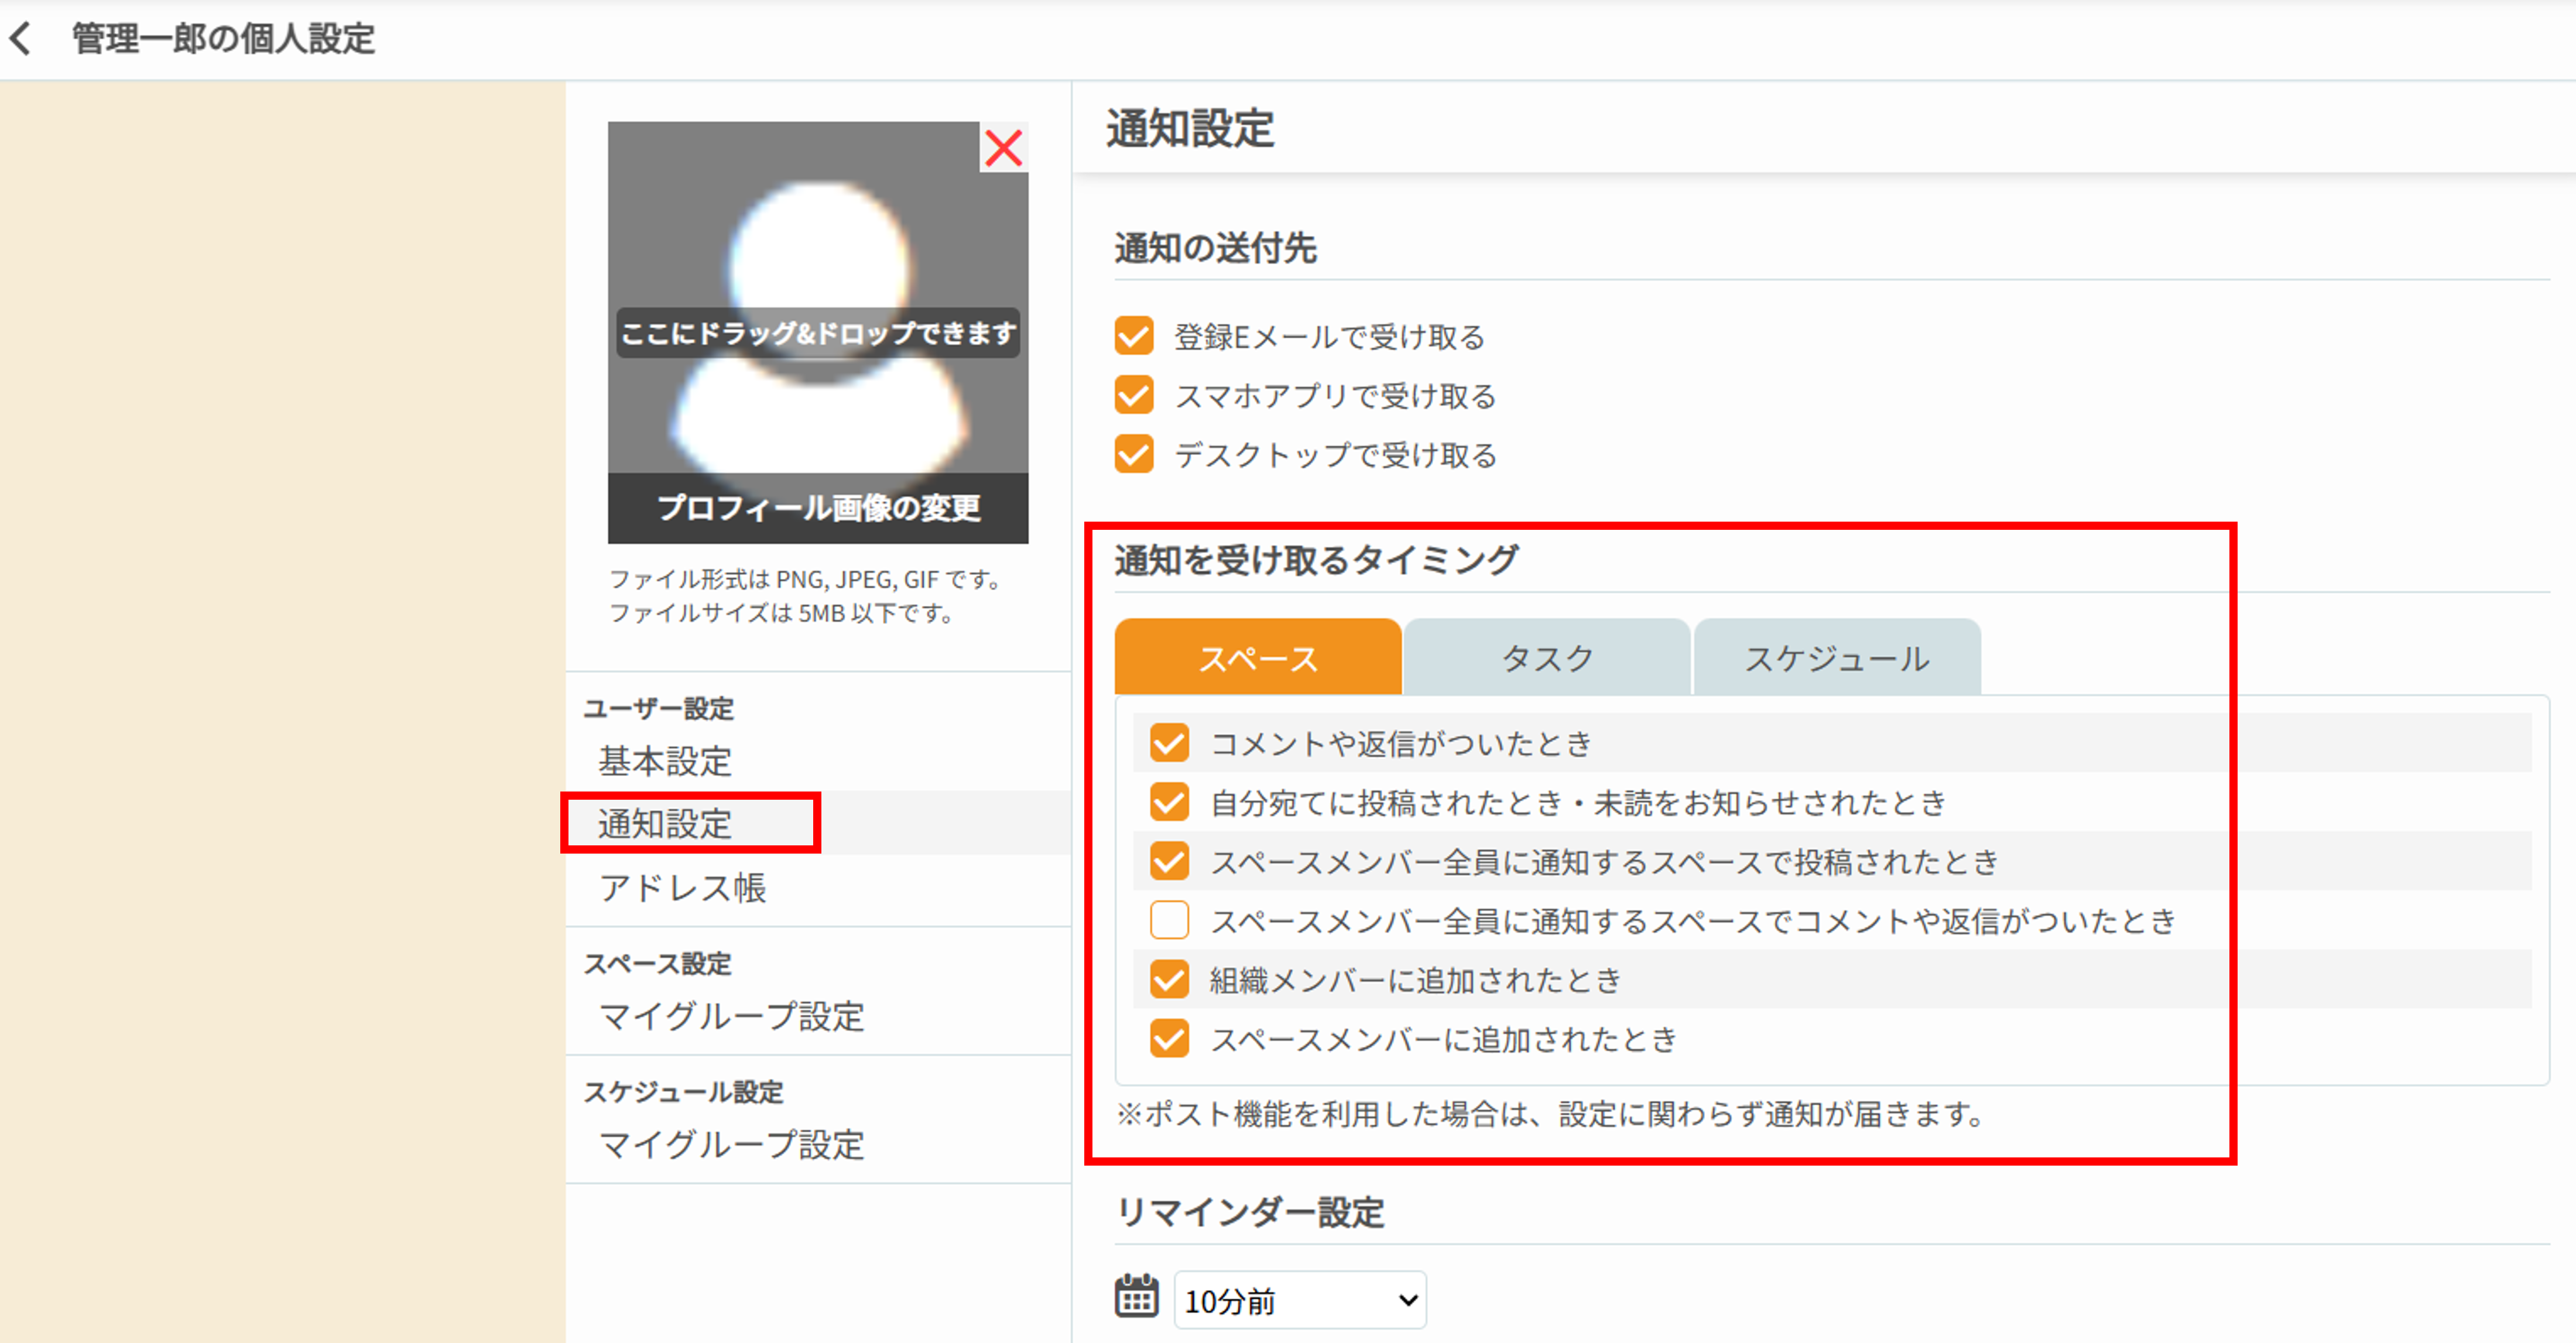2576x1343 pixels.
Task: Click the ファイル形式は PNG, JPEG, GIF text
Action: 806,579
